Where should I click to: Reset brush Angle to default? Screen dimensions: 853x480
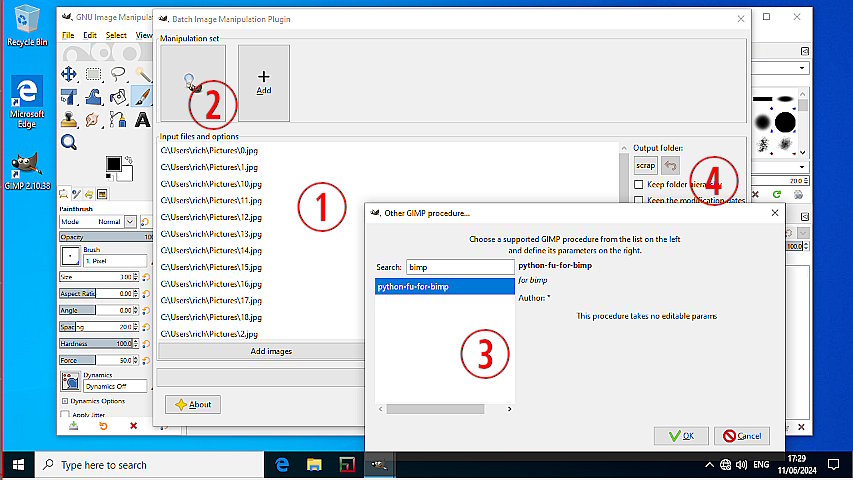(x=146, y=310)
